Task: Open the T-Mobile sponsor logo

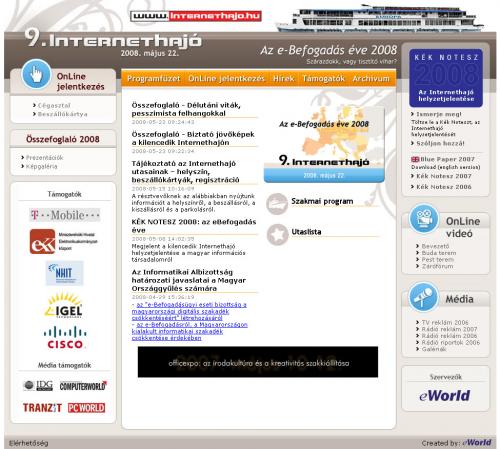Action: (65, 215)
